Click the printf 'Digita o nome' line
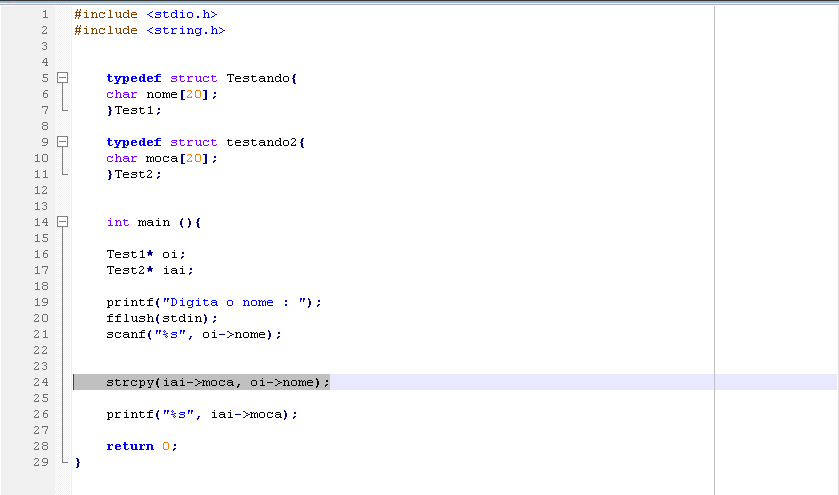 click(x=214, y=302)
